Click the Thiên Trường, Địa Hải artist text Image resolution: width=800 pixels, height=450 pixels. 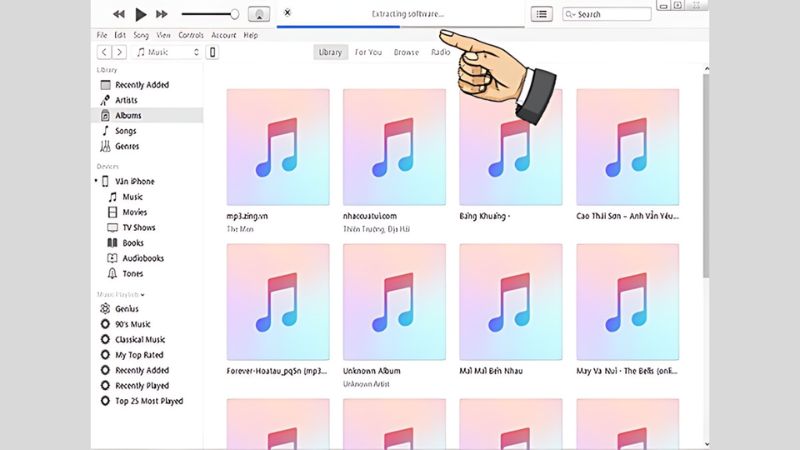coord(377,229)
